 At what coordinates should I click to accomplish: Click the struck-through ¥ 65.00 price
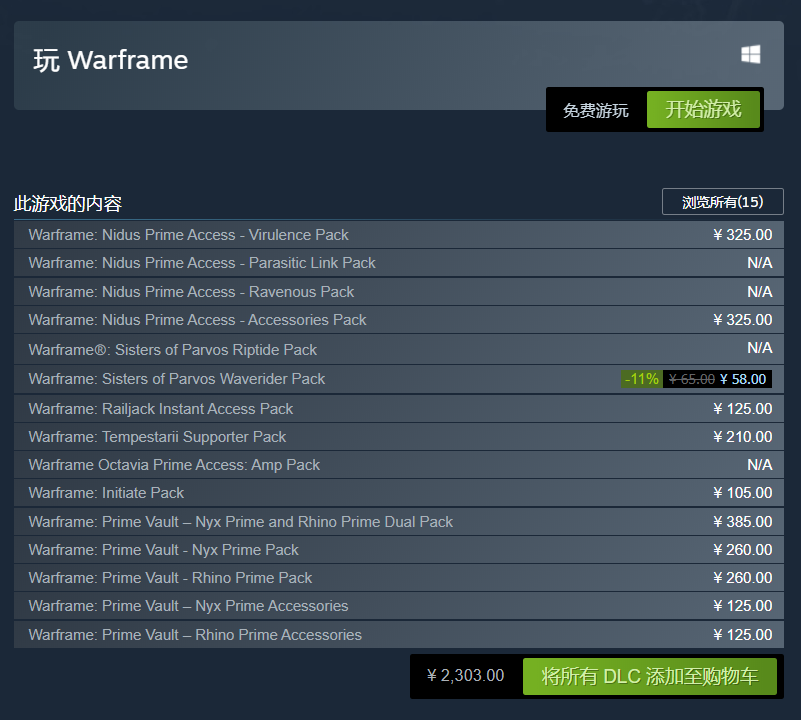[692, 379]
